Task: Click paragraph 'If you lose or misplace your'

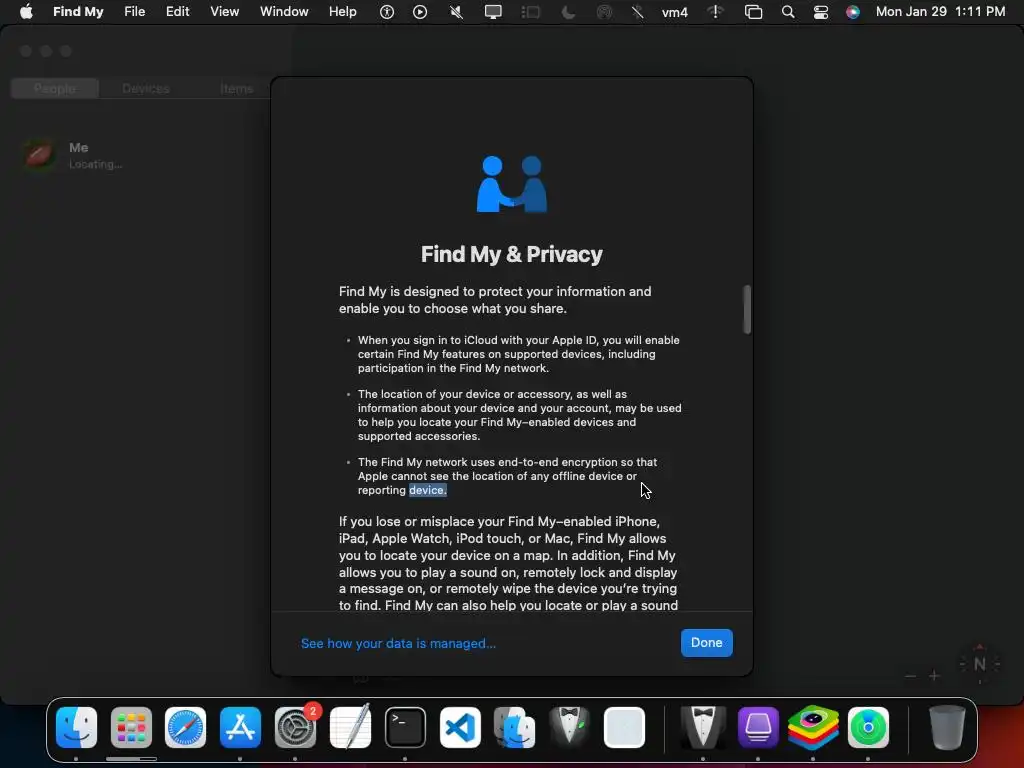Action: pyautogui.click(x=508, y=563)
